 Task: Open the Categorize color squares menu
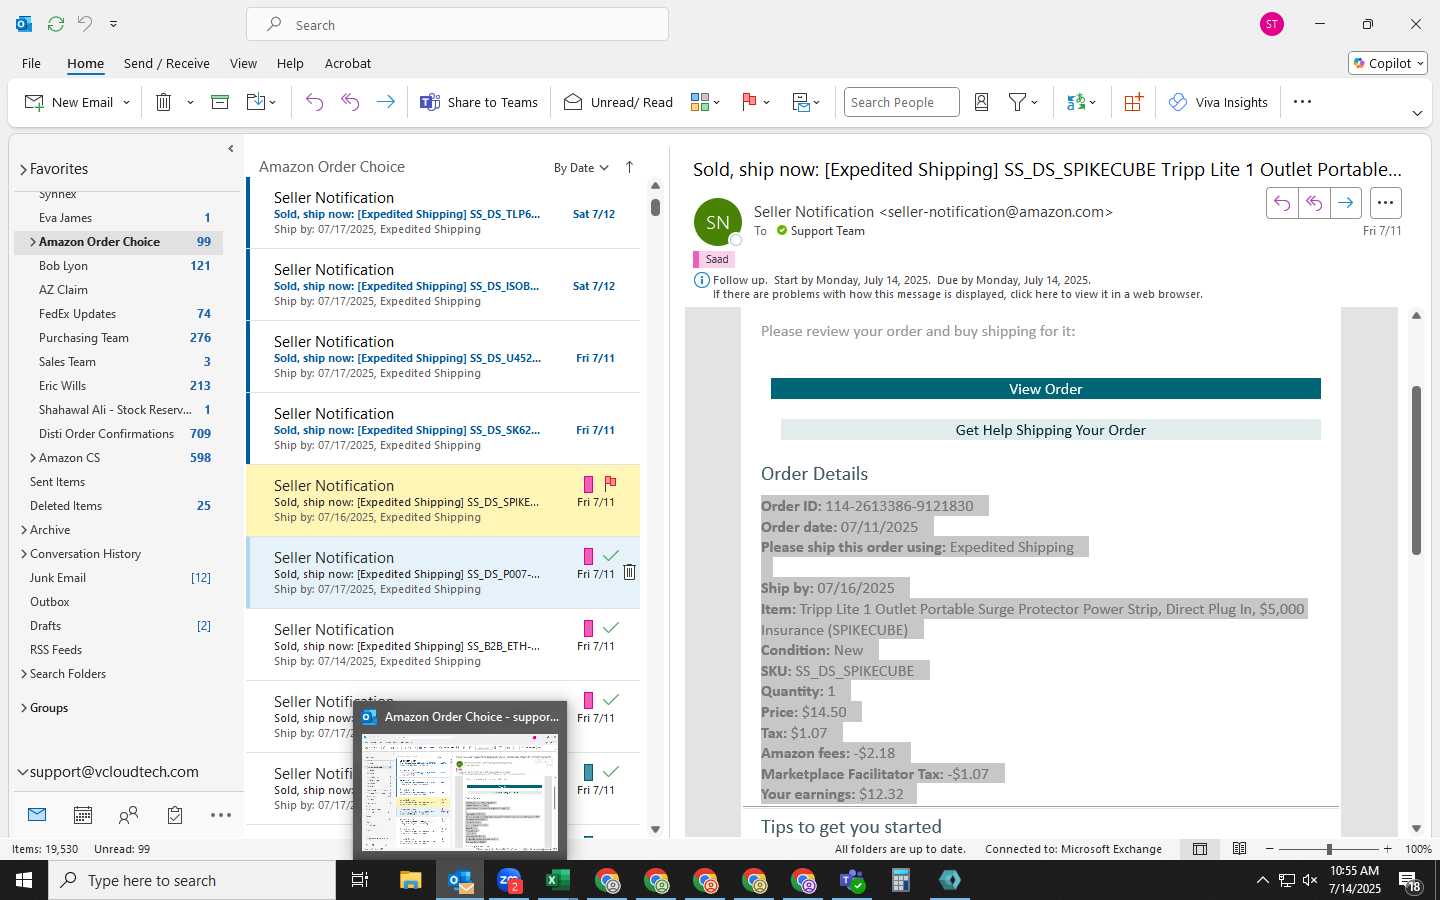[705, 102]
